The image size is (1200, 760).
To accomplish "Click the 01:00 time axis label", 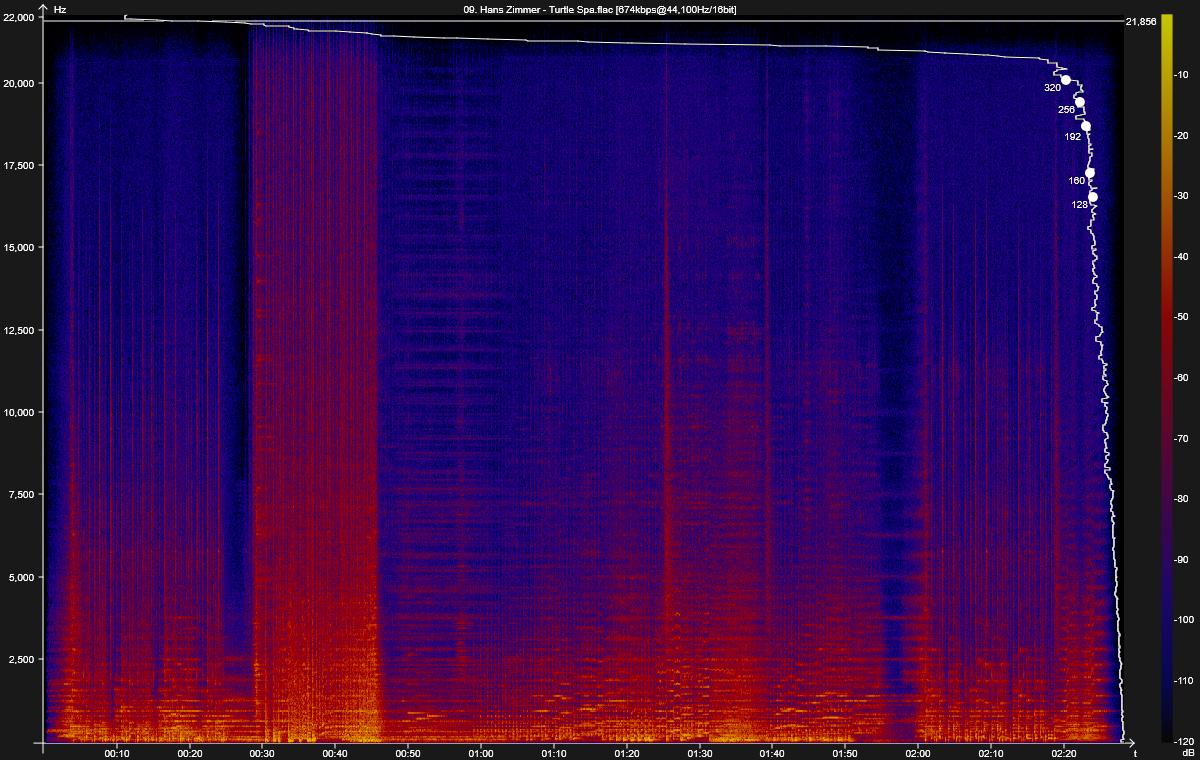I will [x=481, y=752].
